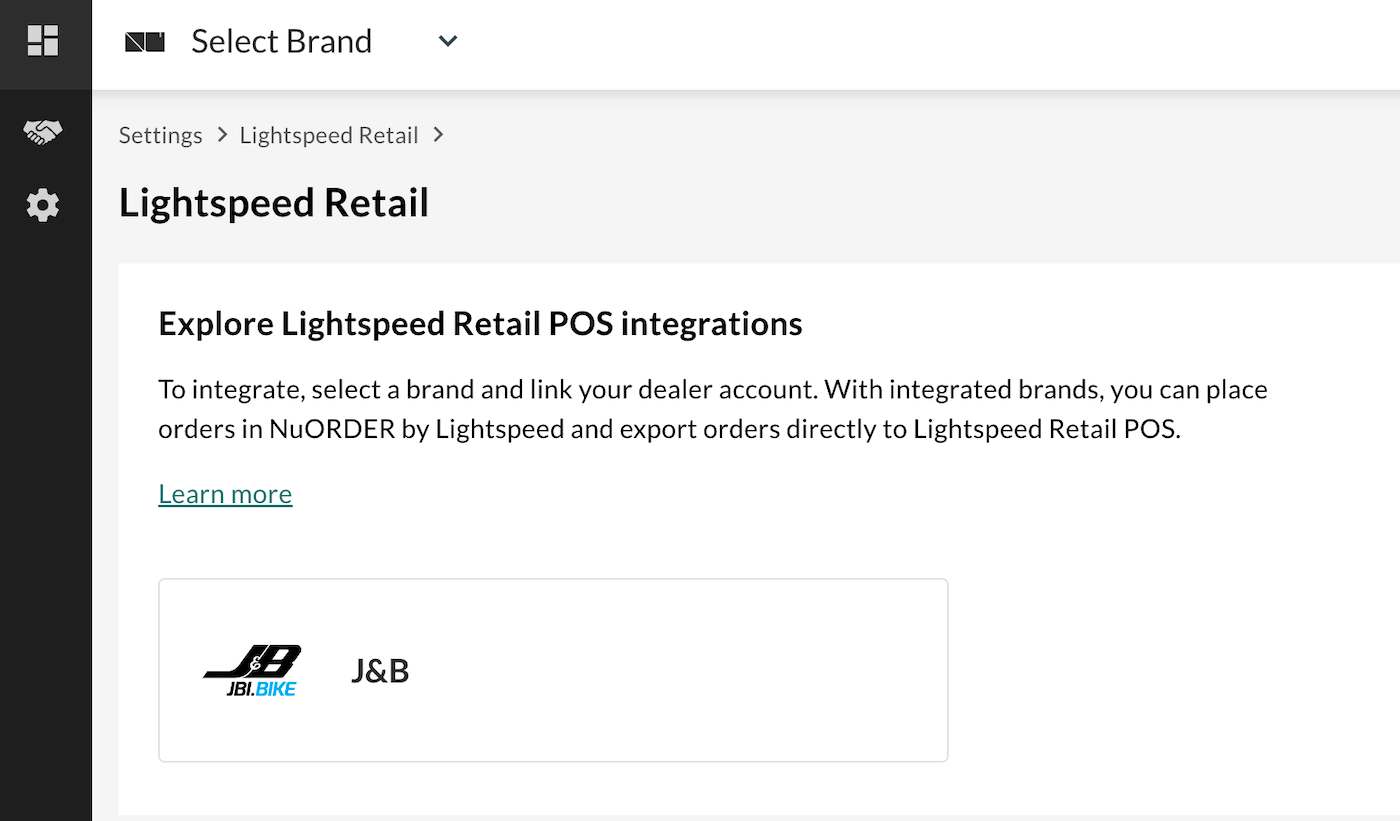This screenshot has height=821, width=1400.
Task: Click the handshake icon in sidebar
Action: click(x=43, y=132)
